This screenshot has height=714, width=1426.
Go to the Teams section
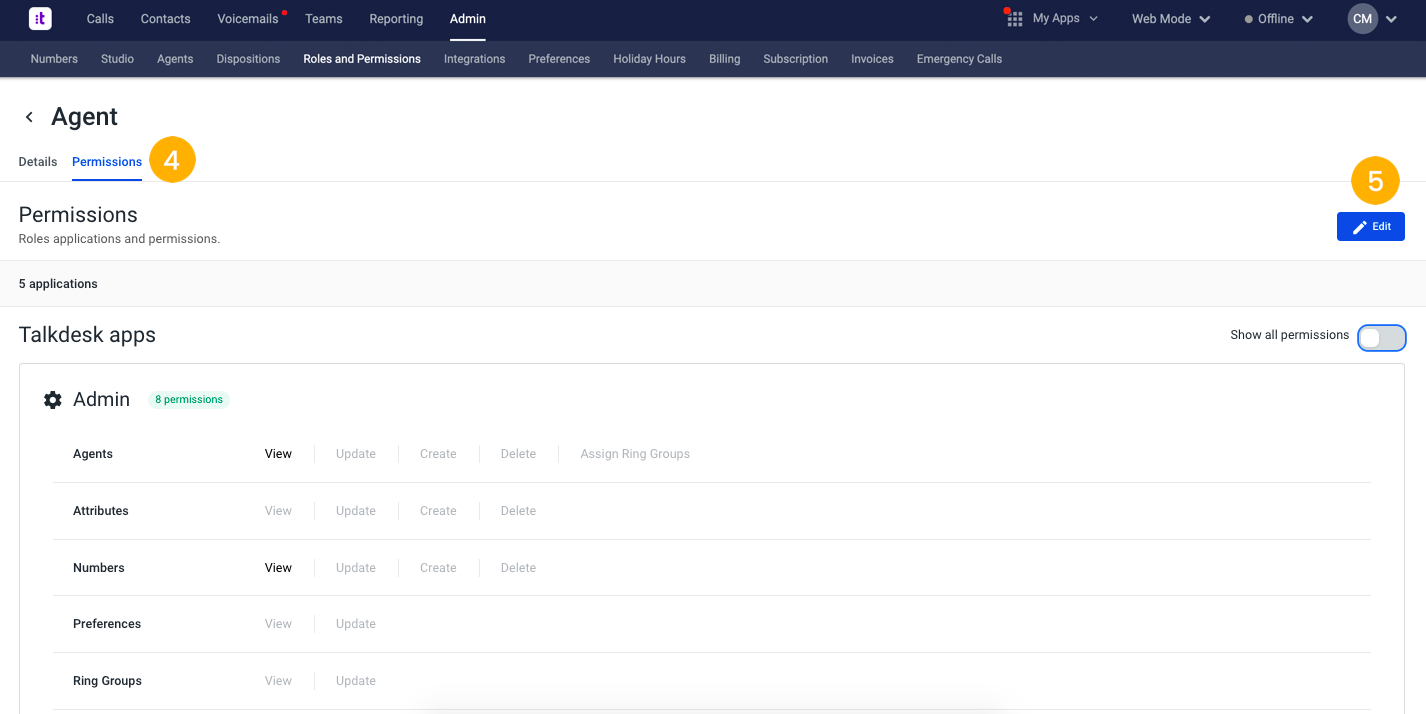324,19
